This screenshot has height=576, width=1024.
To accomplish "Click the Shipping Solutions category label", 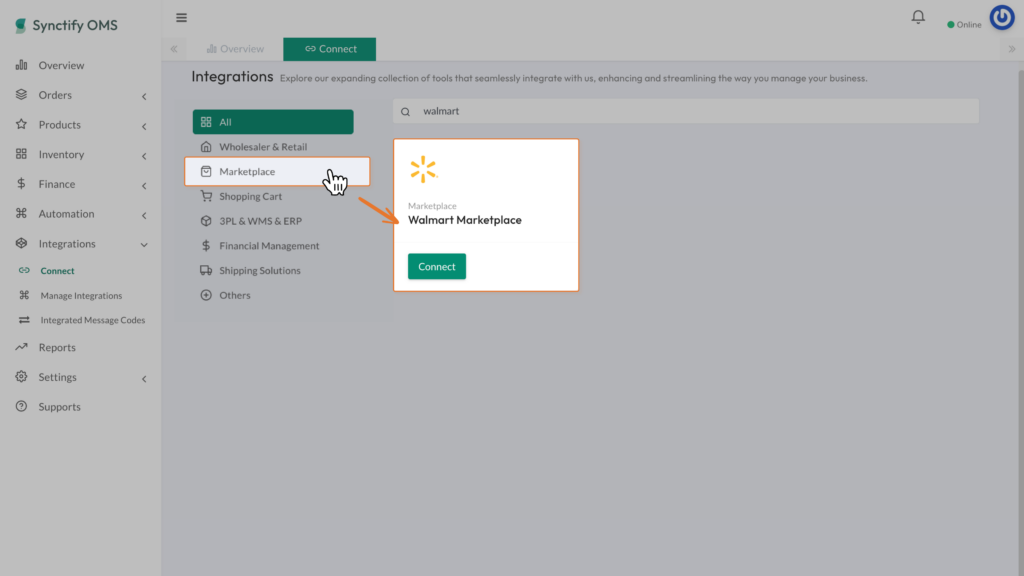I will 260,270.
